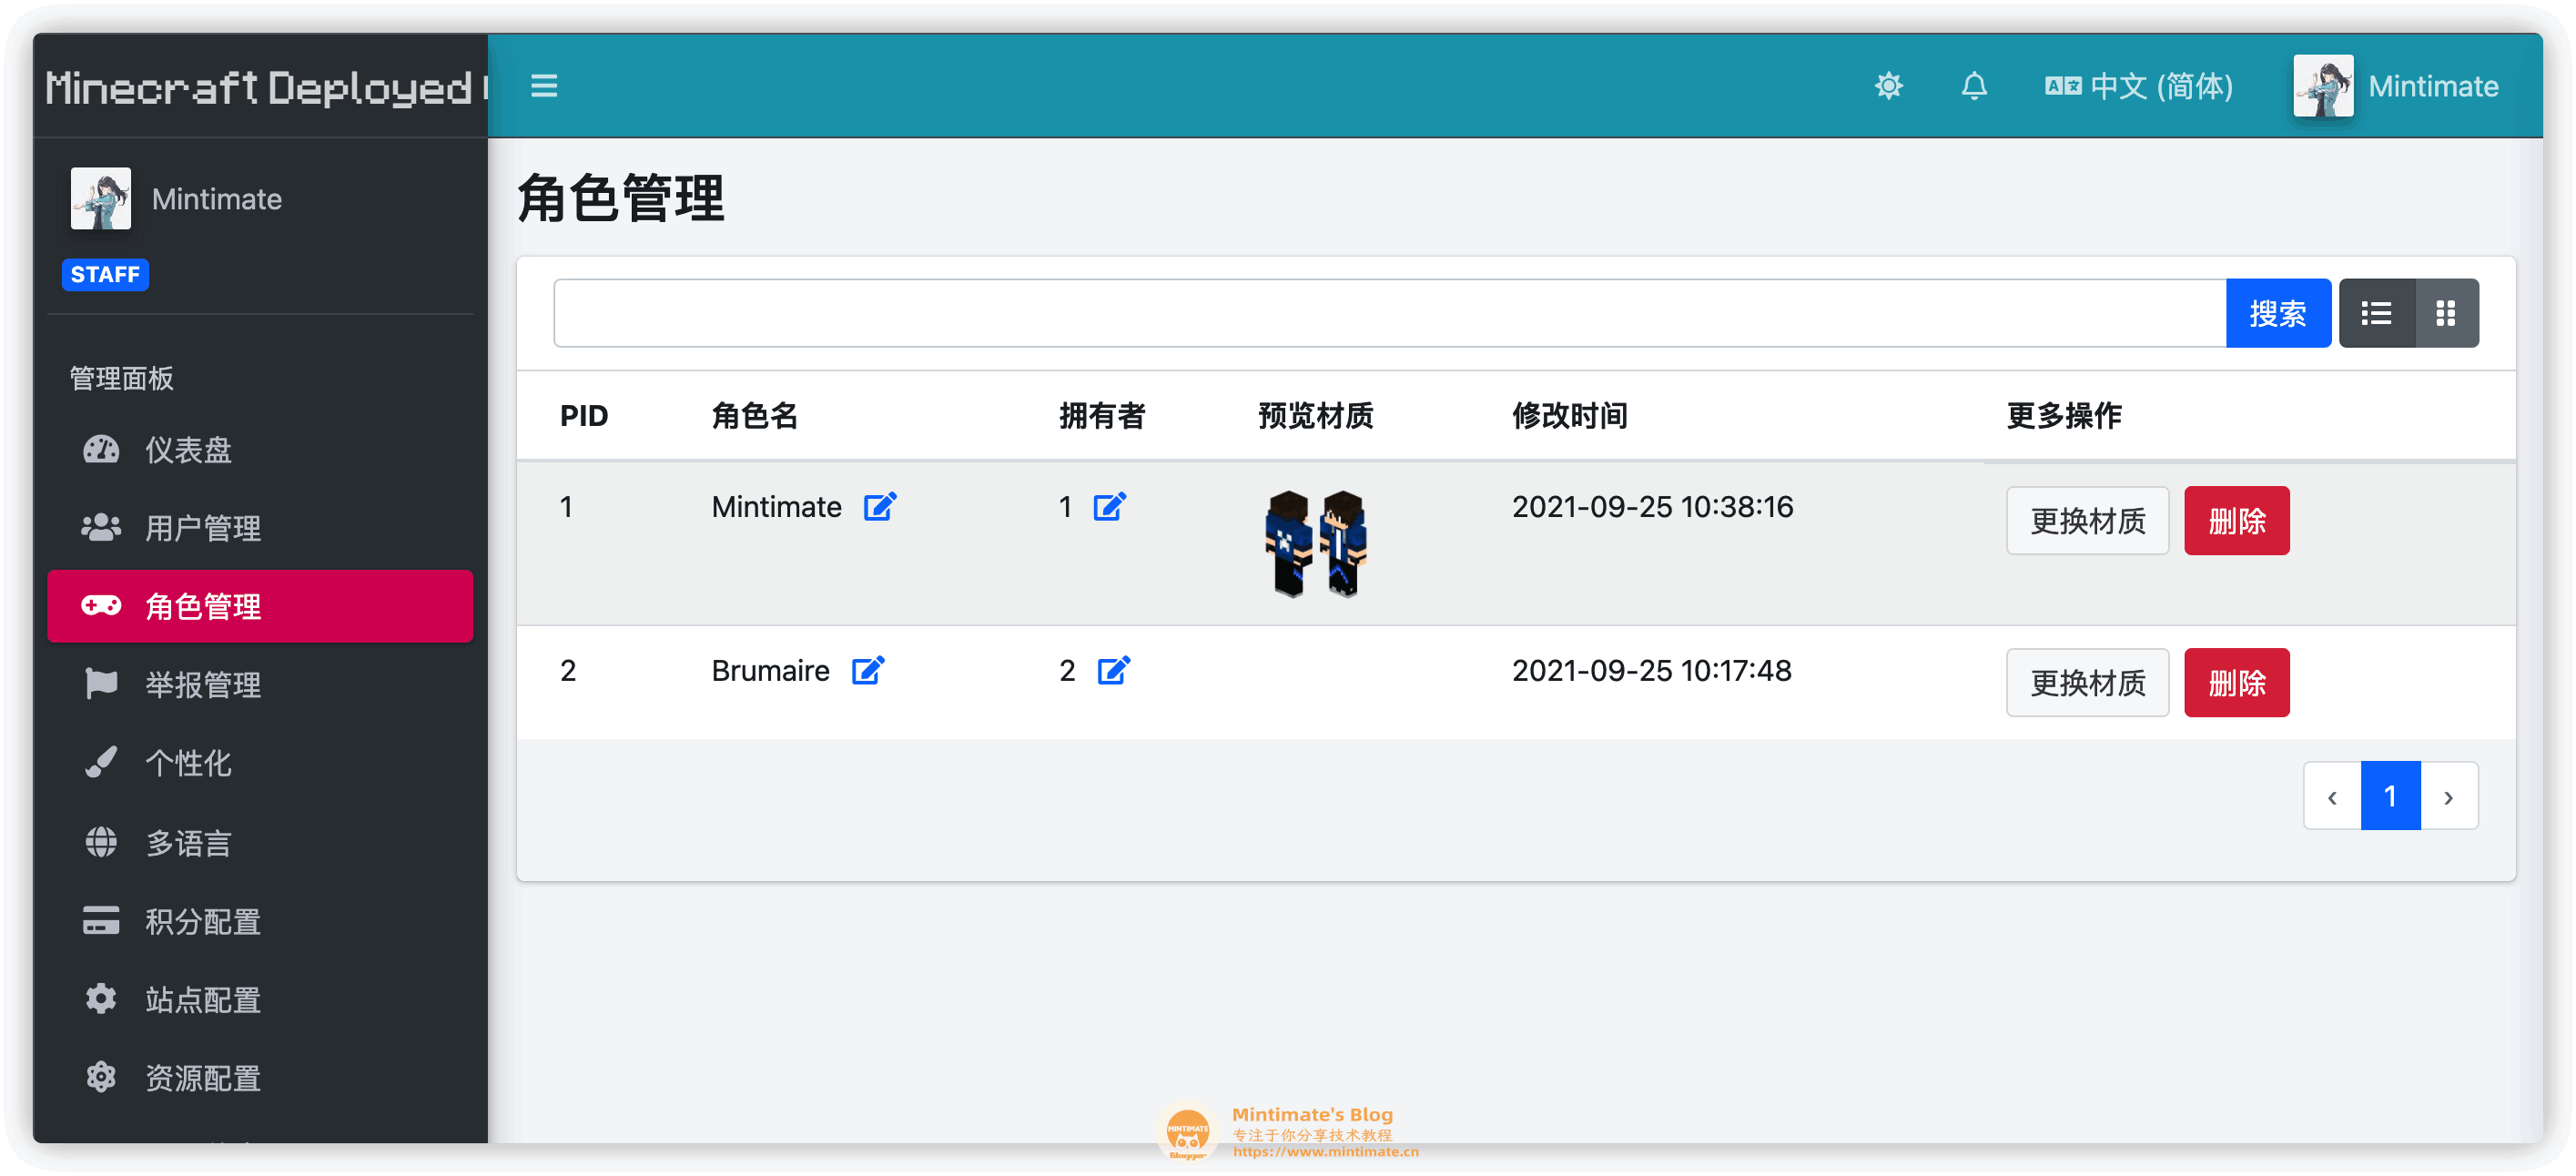Open the 中文 (简体) language dropdown
The height and width of the screenshot is (1176, 2576).
point(2139,86)
